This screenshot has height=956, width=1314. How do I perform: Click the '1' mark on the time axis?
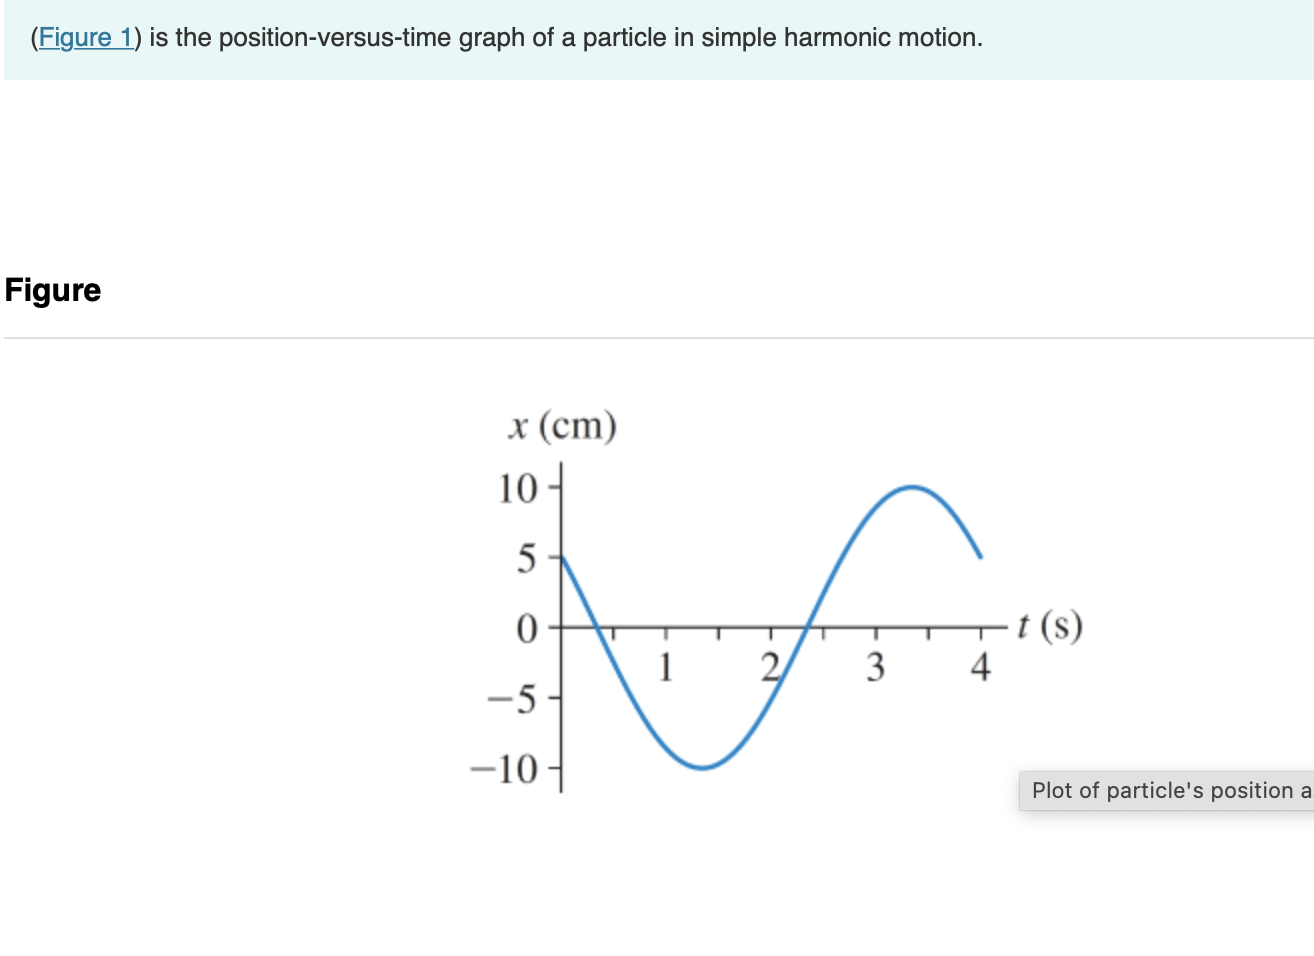tap(667, 665)
